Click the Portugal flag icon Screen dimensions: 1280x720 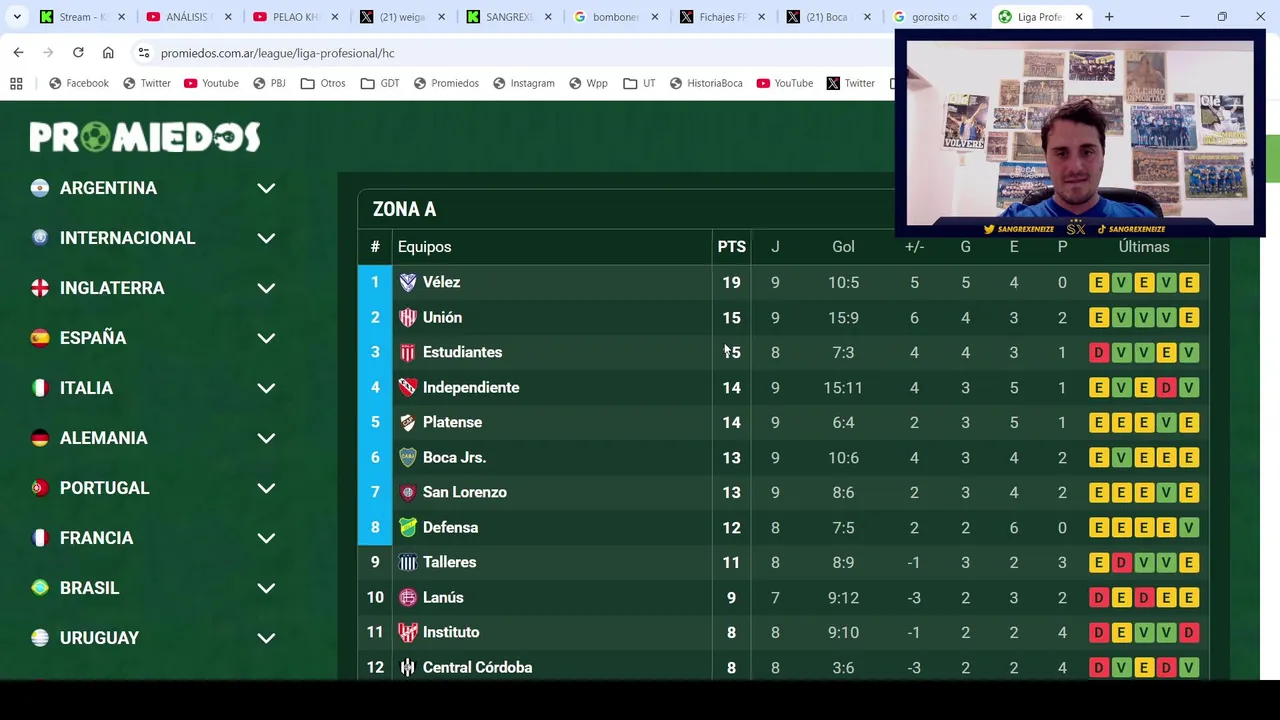click(x=40, y=488)
